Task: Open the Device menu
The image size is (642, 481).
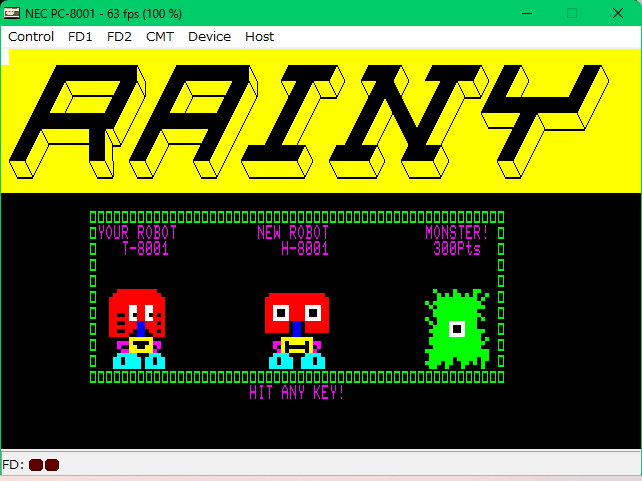Action: (x=209, y=36)
